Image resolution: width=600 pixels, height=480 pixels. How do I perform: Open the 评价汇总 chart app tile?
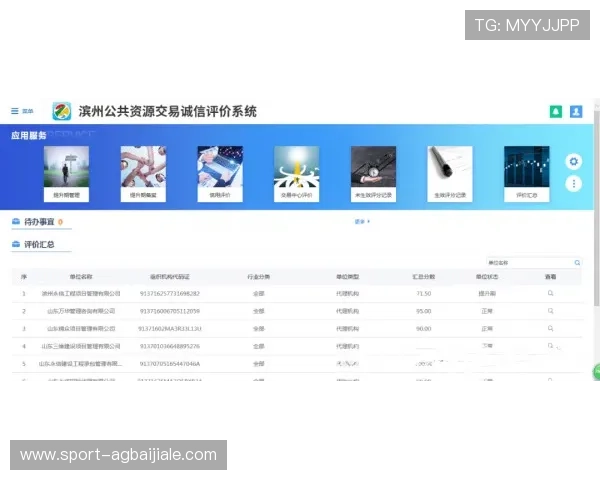click(527, 174)
